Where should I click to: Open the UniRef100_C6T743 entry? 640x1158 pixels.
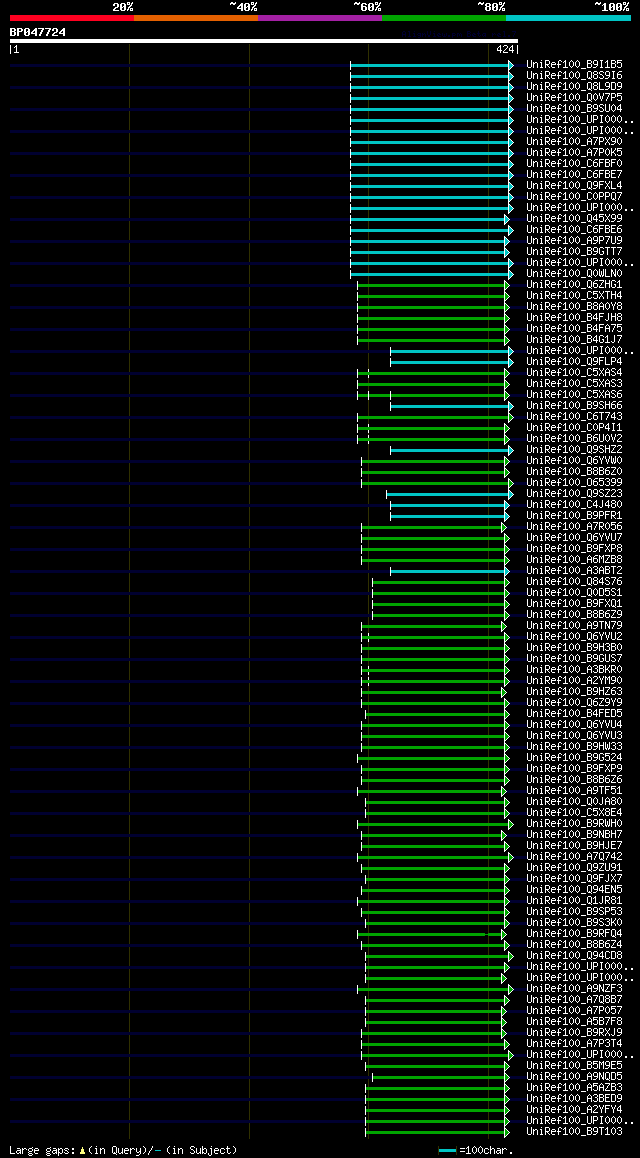(574, 417)
